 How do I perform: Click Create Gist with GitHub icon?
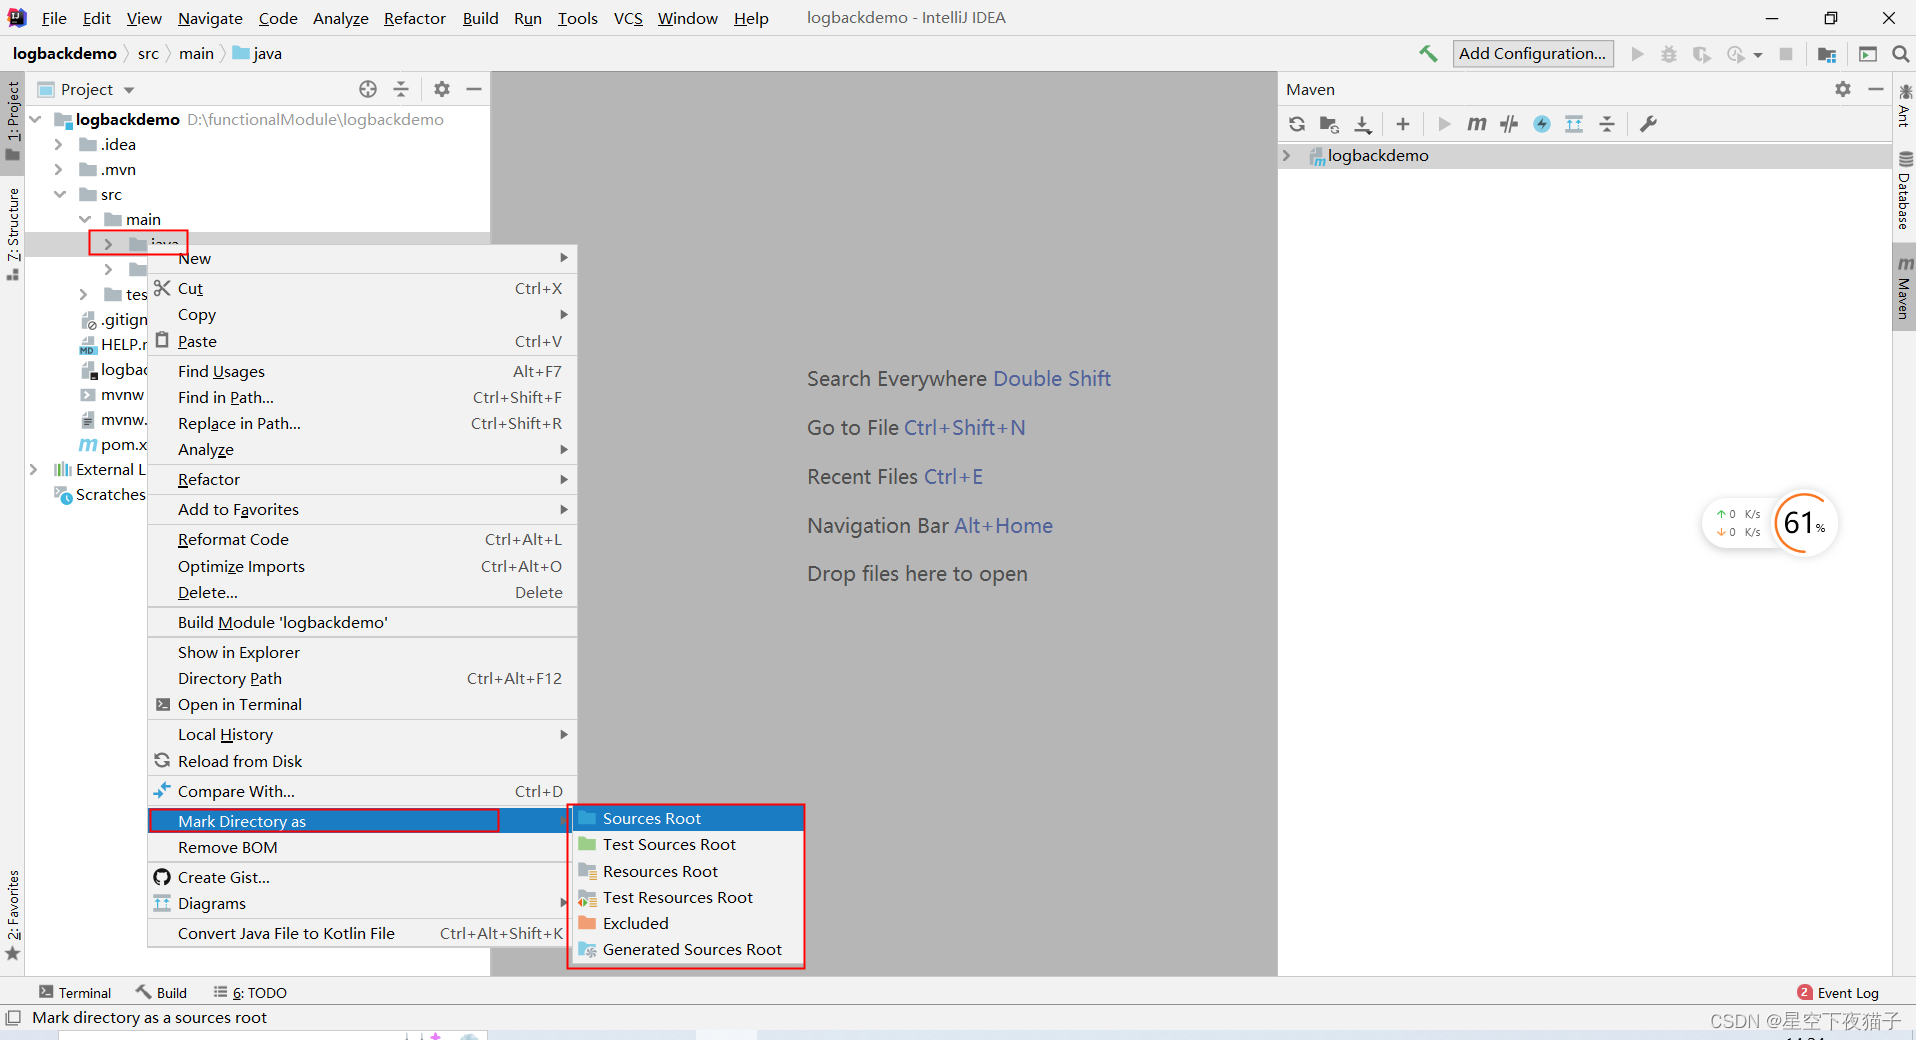pyautogui.click(x=362, y=877)
